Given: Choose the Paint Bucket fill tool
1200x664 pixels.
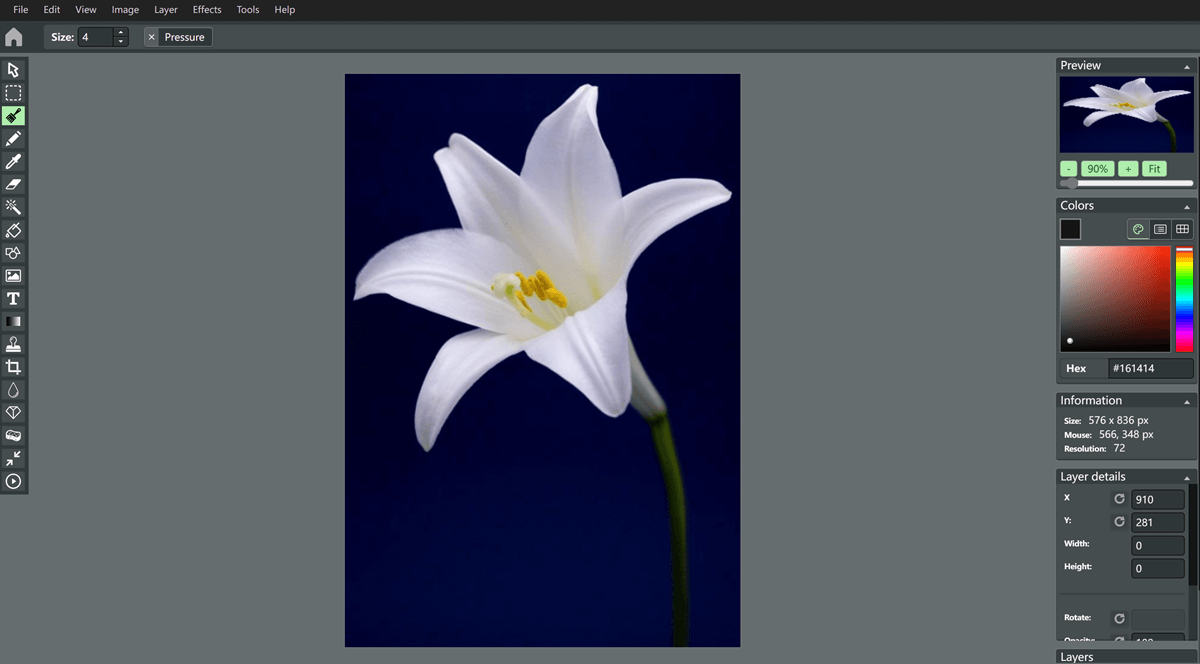Looking at the screenshot, I should pos(14,230).
